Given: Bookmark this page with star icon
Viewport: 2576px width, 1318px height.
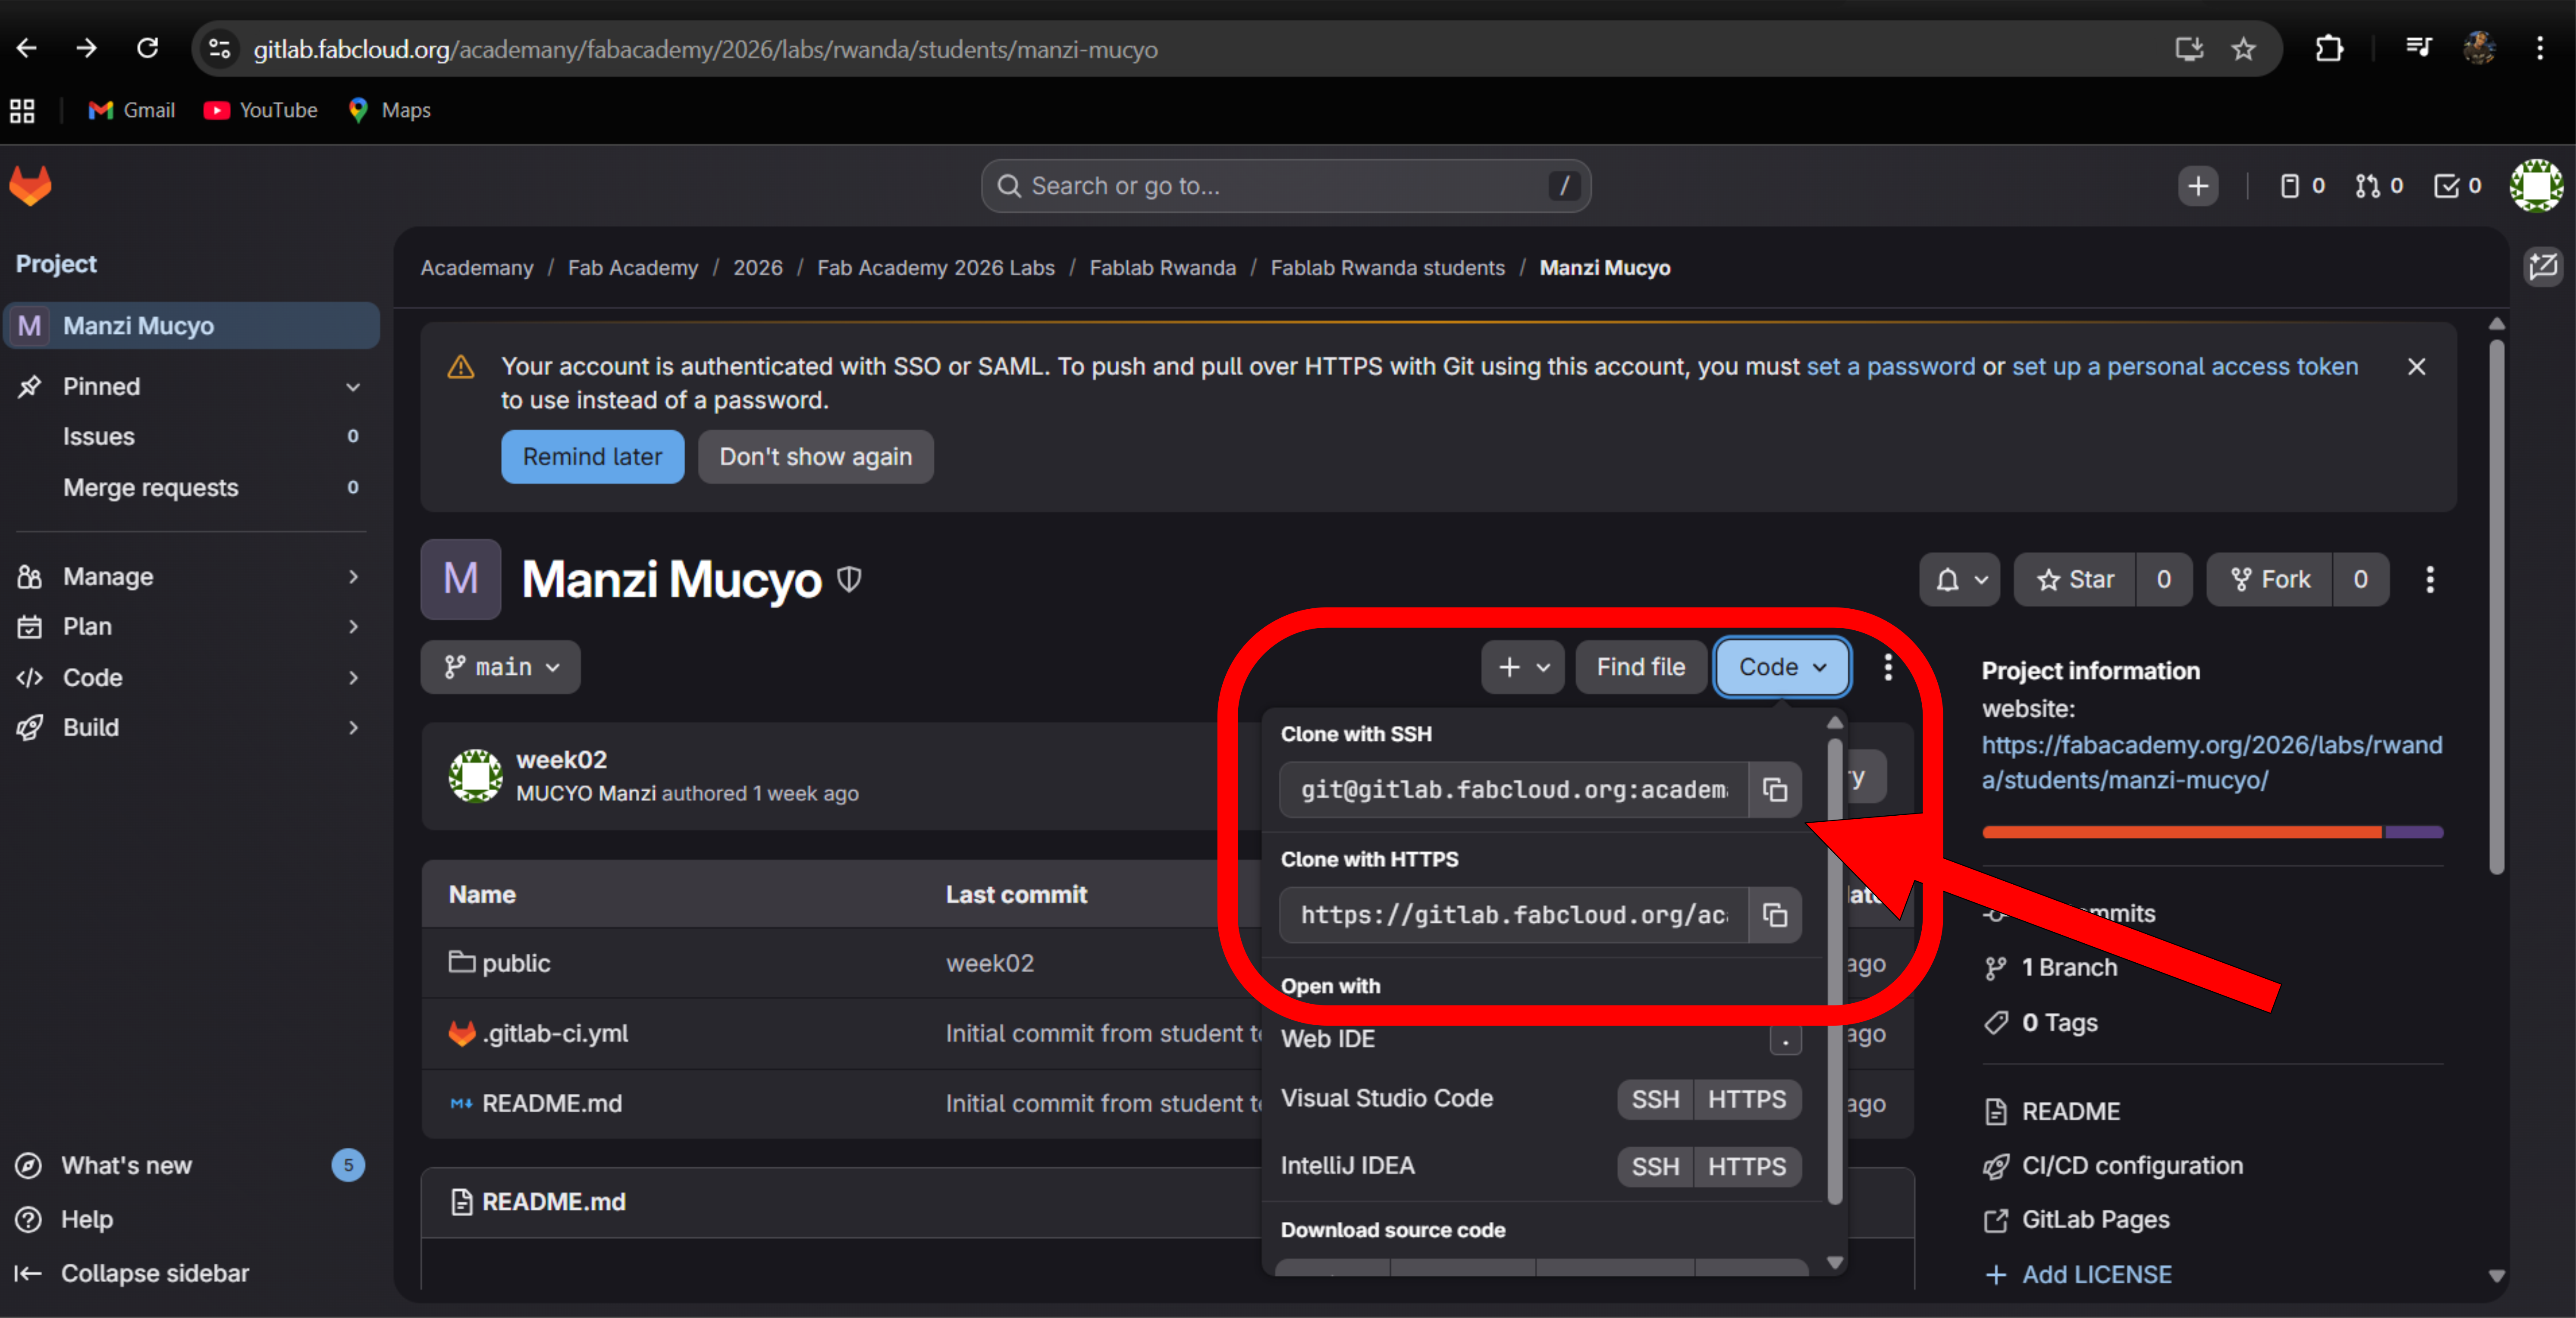Looking at the screenshot, I should pyautogui.click(x=2243, y=49).
